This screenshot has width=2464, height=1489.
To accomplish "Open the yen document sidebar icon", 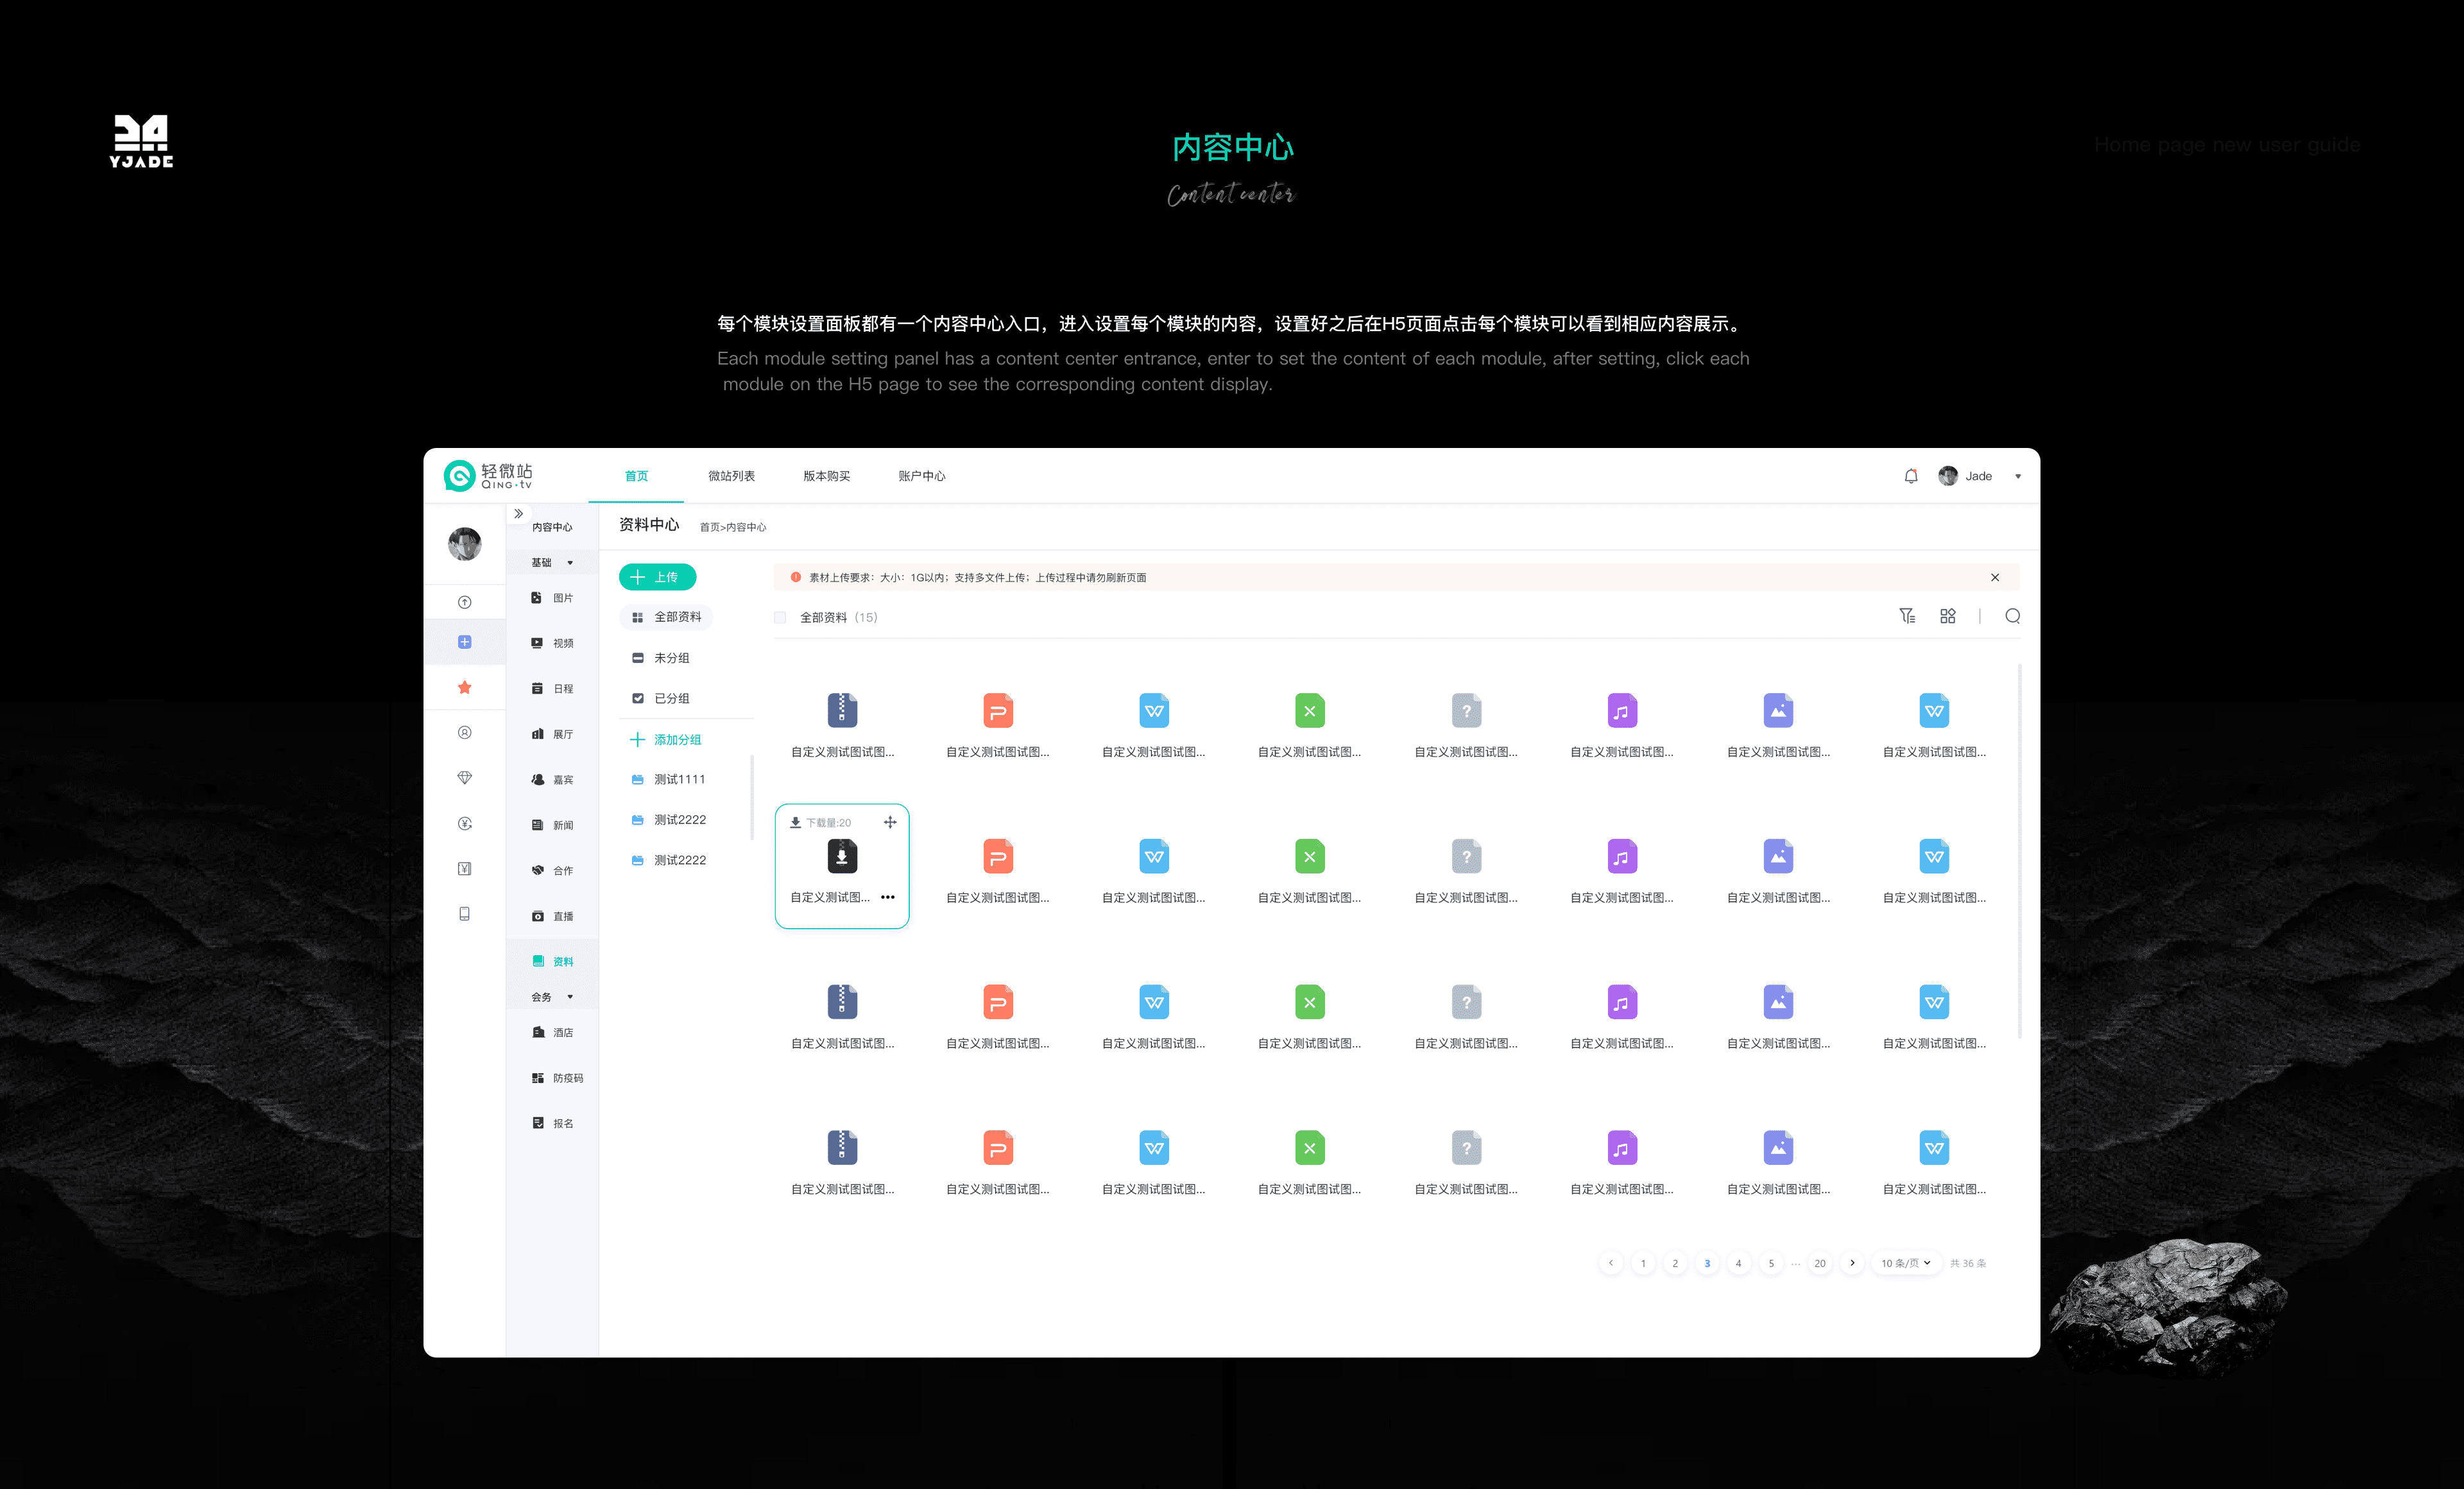I will point(464,868).
